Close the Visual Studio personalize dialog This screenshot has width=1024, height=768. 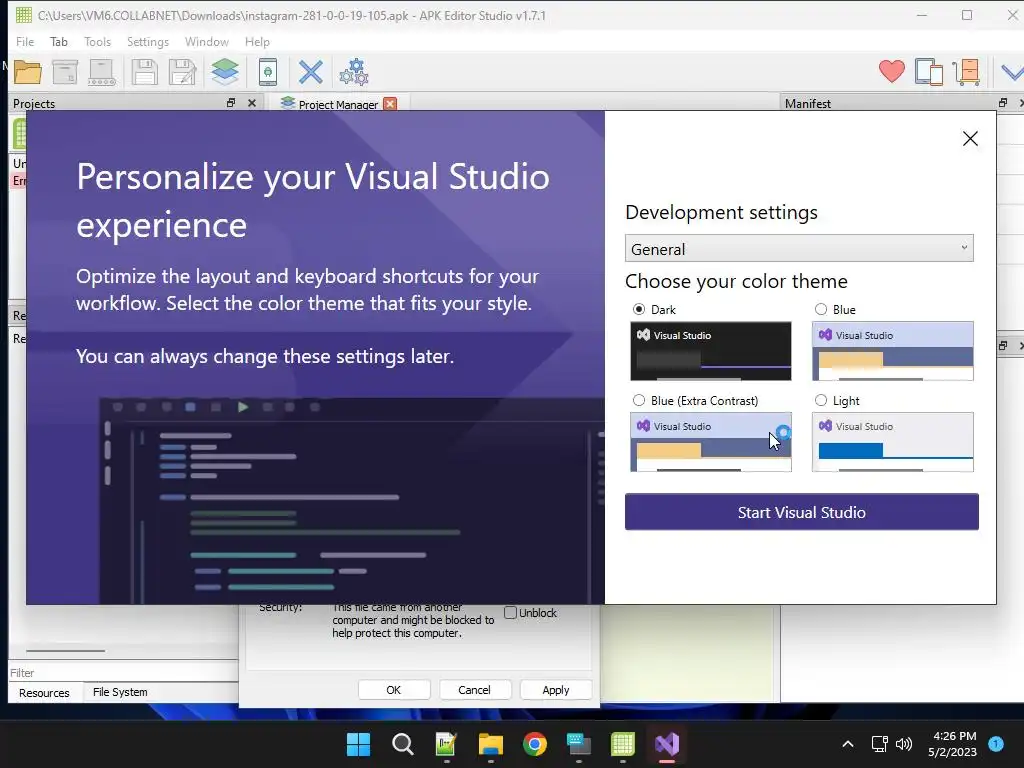[970, 138]
